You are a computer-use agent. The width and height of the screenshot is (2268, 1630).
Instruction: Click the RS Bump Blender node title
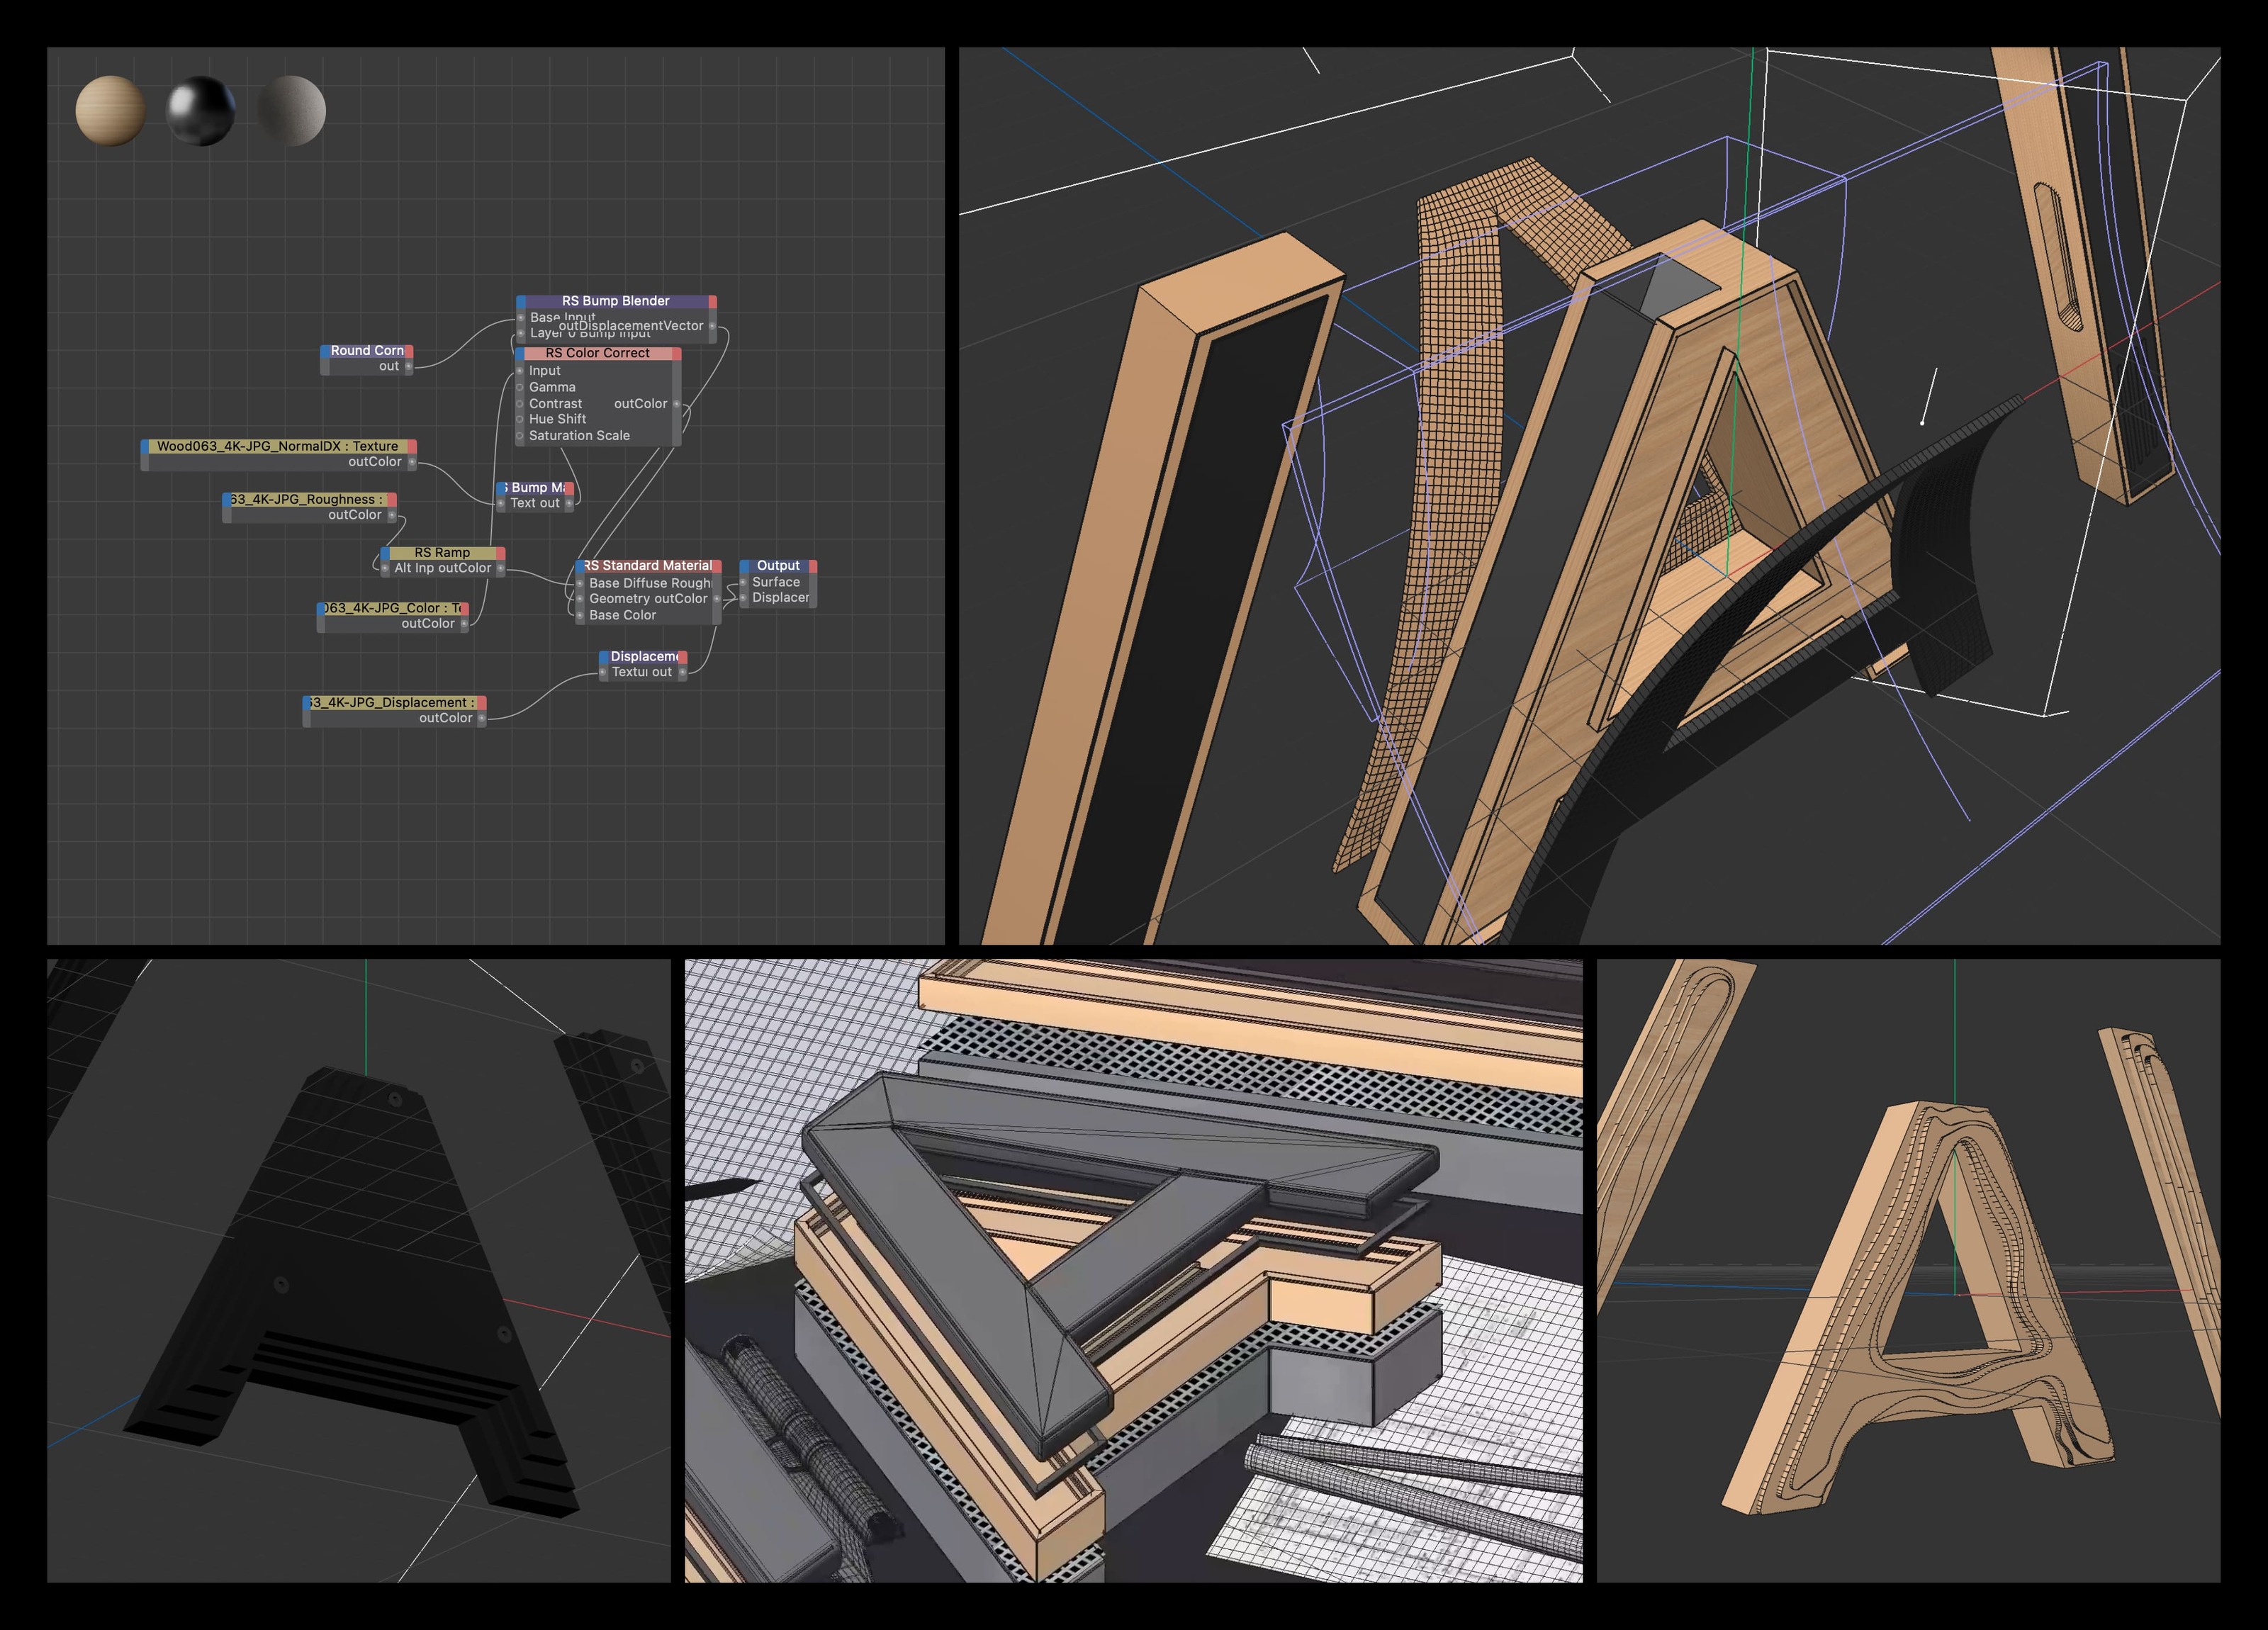(x=615, y=301)
